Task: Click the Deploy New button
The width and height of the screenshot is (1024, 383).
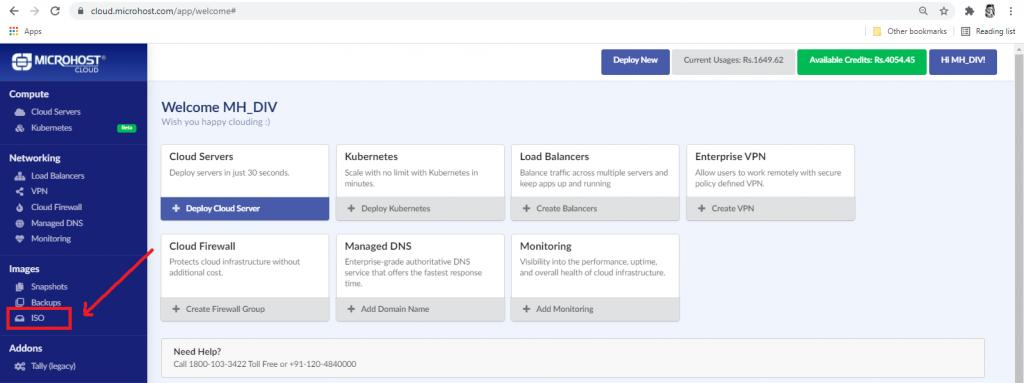Action: pyautogui.click(x=635, y=61)
